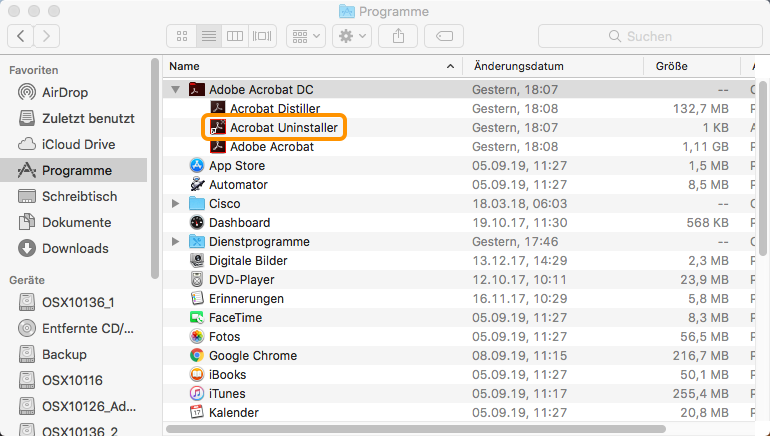The image size is (770, 436).
Task: Collapse the Adobe Acrobat DC folder
Action: click(175, 89)
